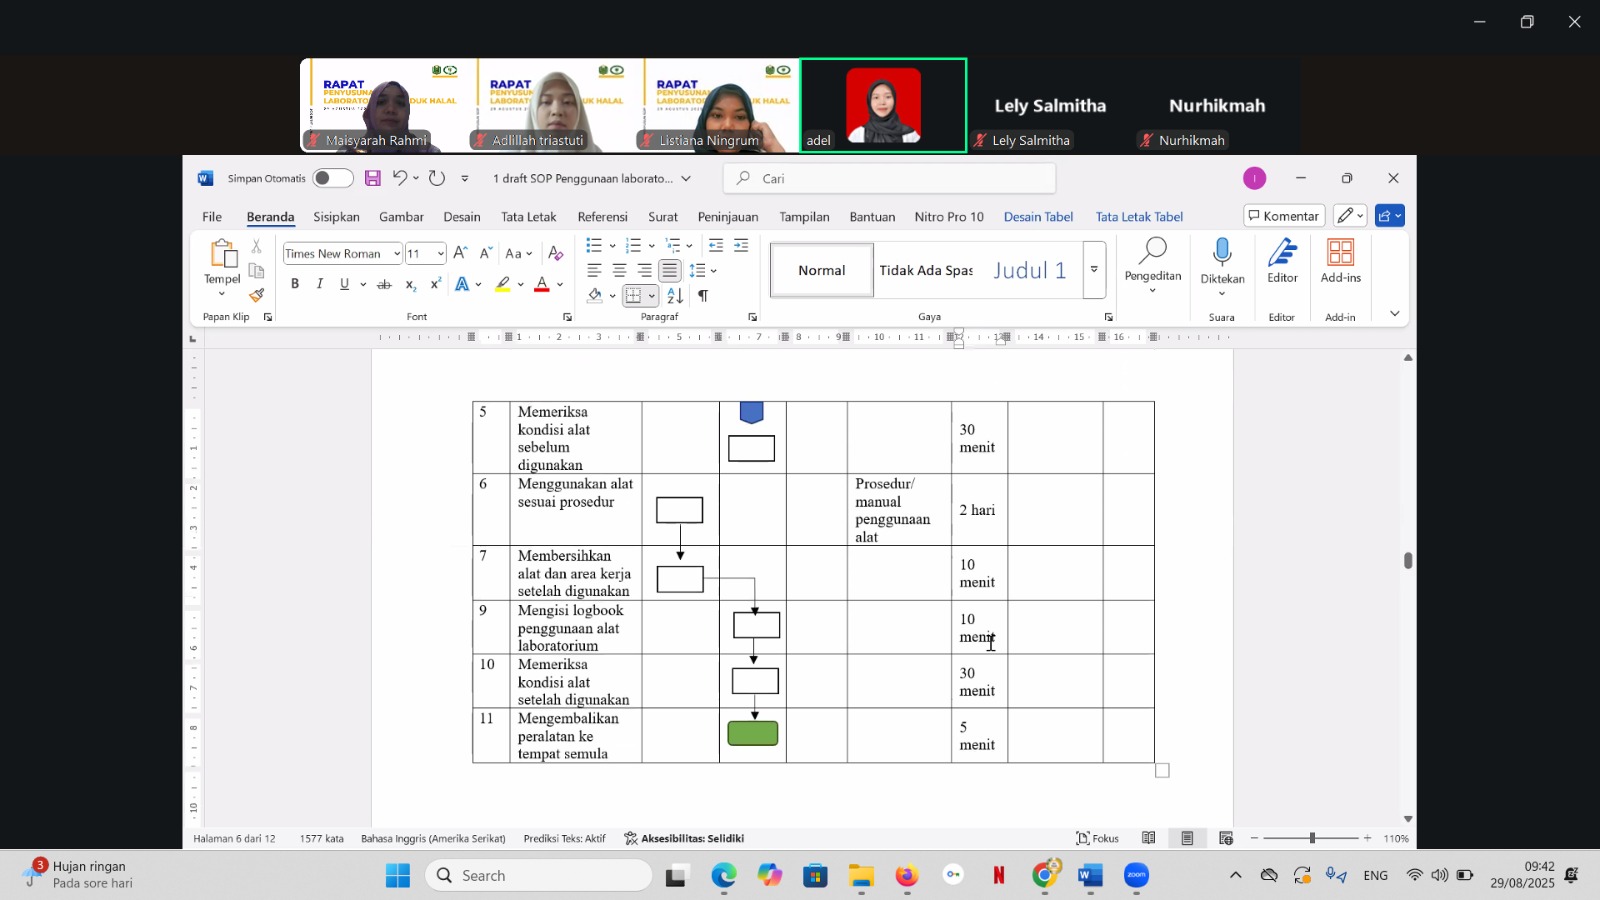Switch to the Tata Letak Tabel tab
This screenshot has height=900, width=1600.
(1139, 217)
